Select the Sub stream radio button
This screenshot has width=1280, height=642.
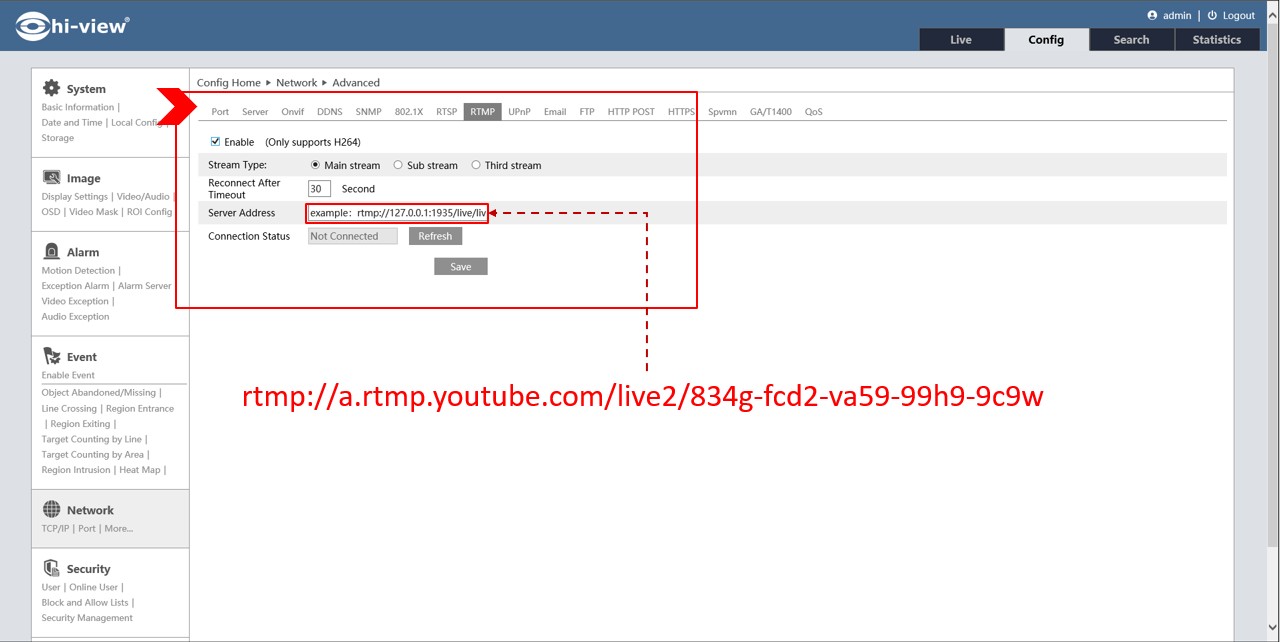[x=398, y=165]
